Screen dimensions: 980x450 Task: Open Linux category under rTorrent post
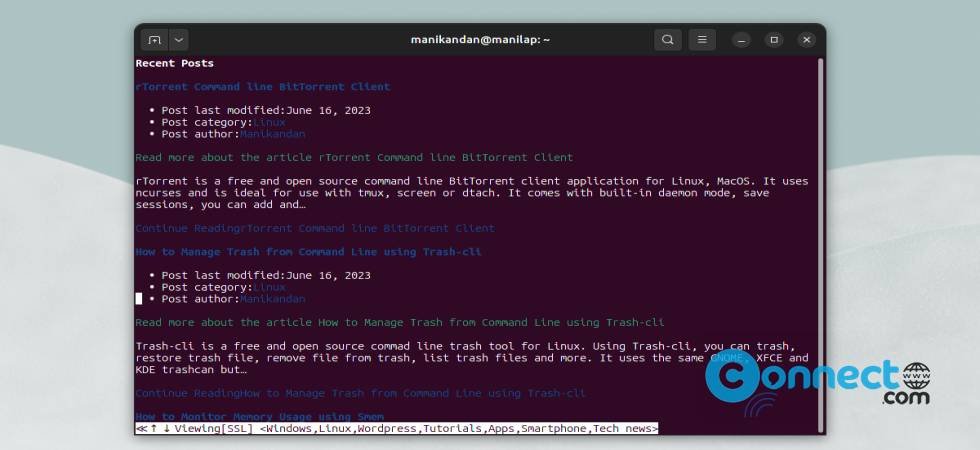(x=269, y=122)
